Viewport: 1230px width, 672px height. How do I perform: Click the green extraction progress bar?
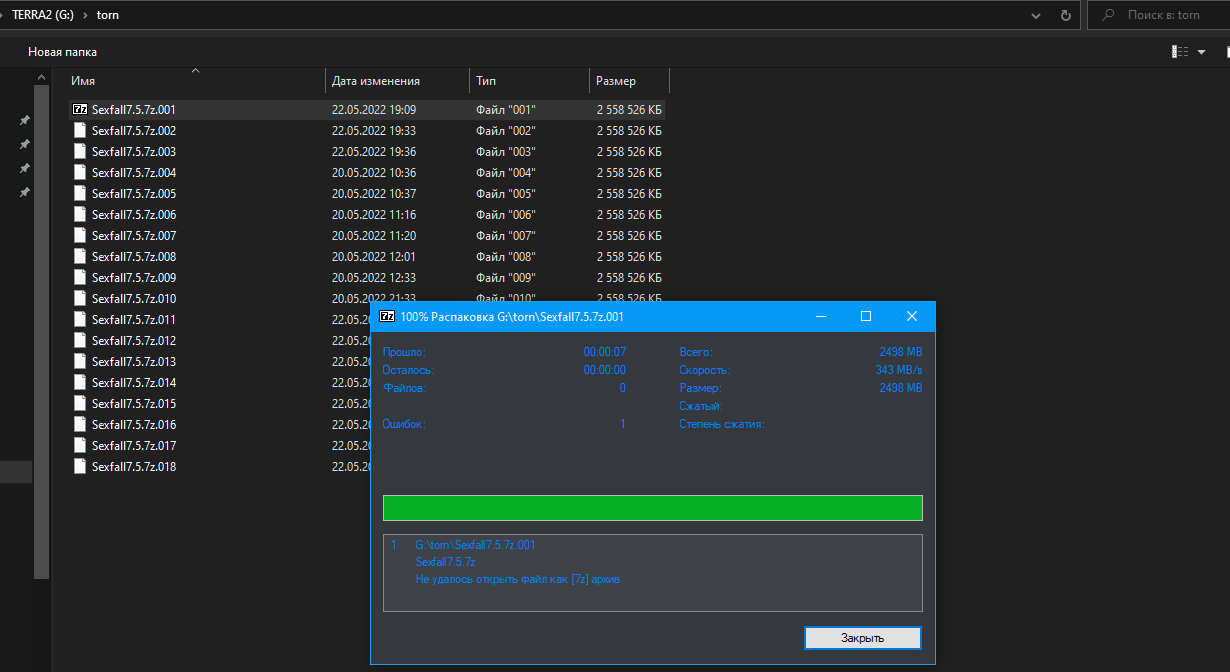(x=652, y=508)
